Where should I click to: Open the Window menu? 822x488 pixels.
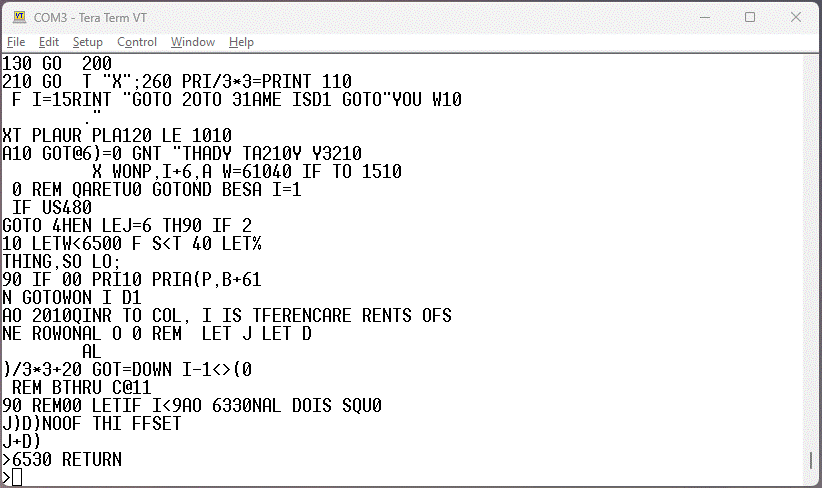pos(192,42)
